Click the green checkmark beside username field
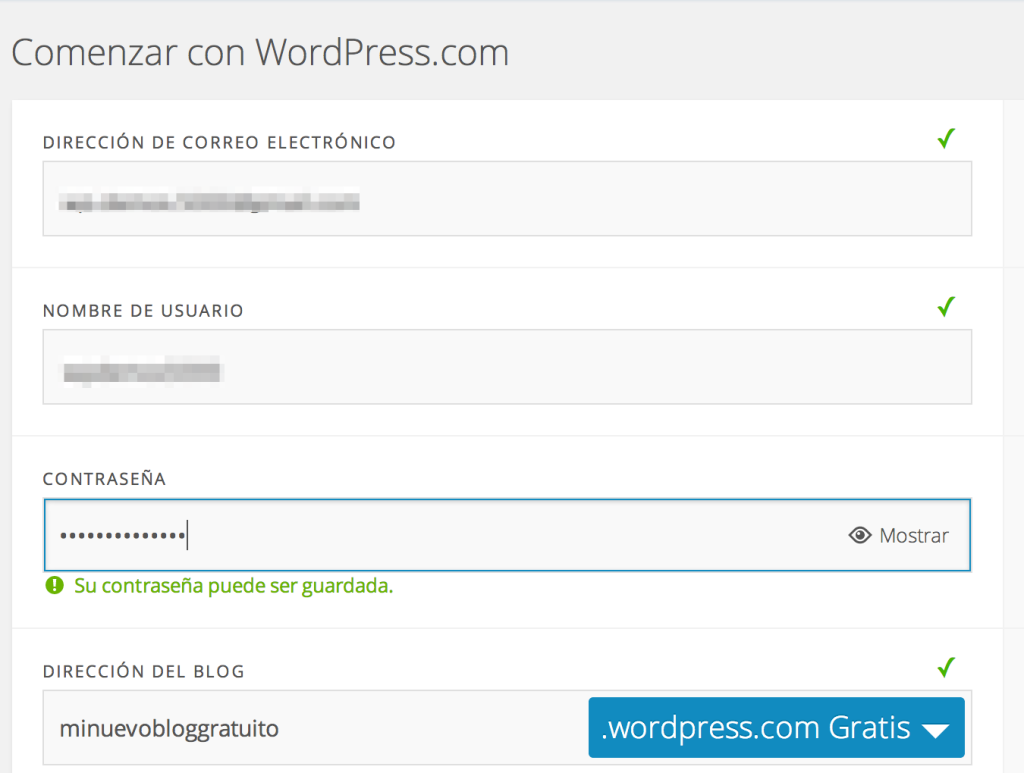 point(946,307)
